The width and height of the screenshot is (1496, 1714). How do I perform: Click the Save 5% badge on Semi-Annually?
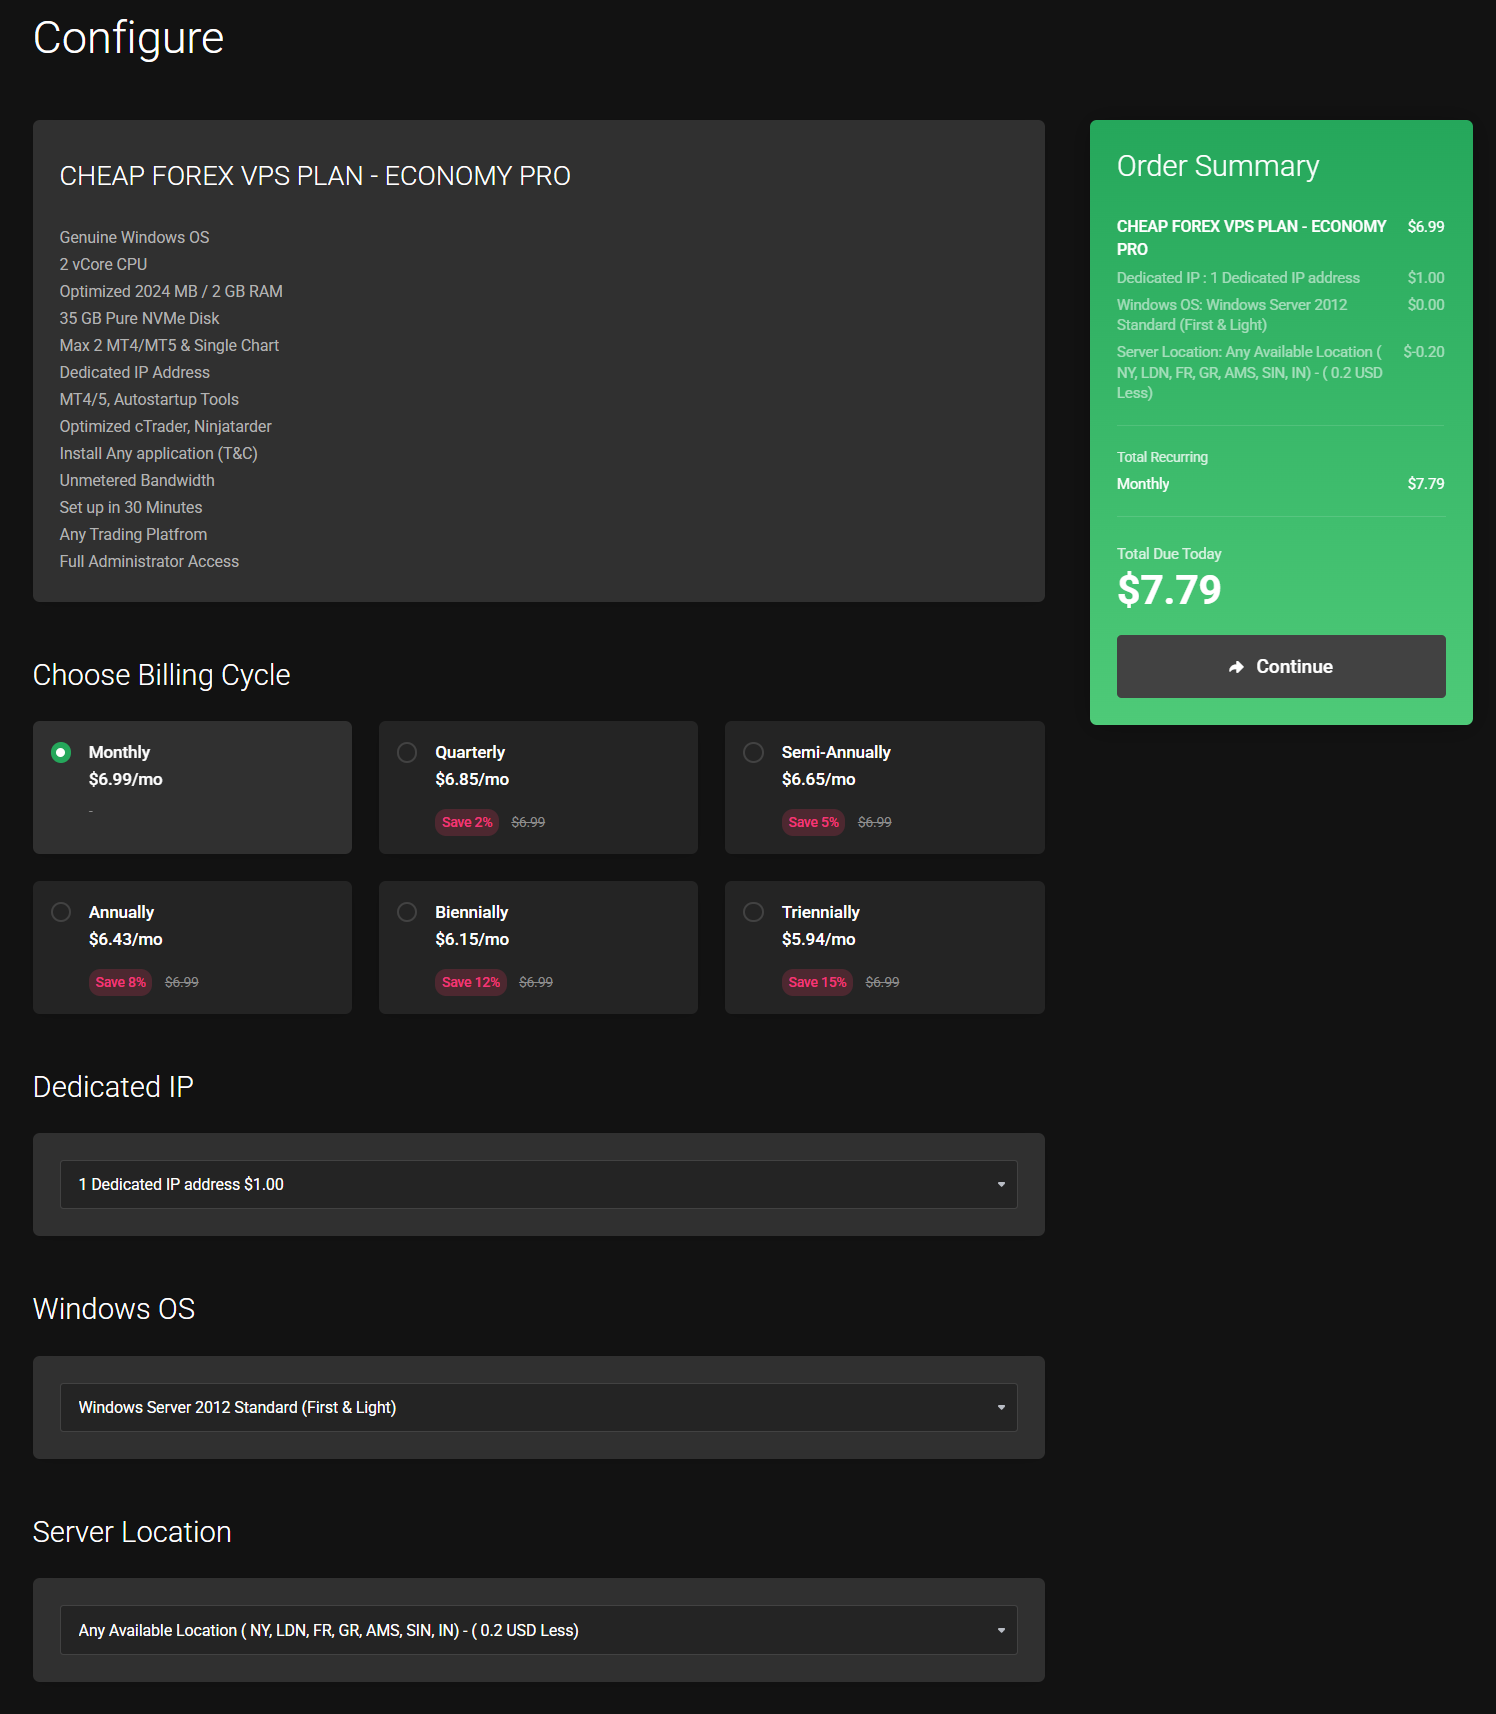click(x=813, y=822)
